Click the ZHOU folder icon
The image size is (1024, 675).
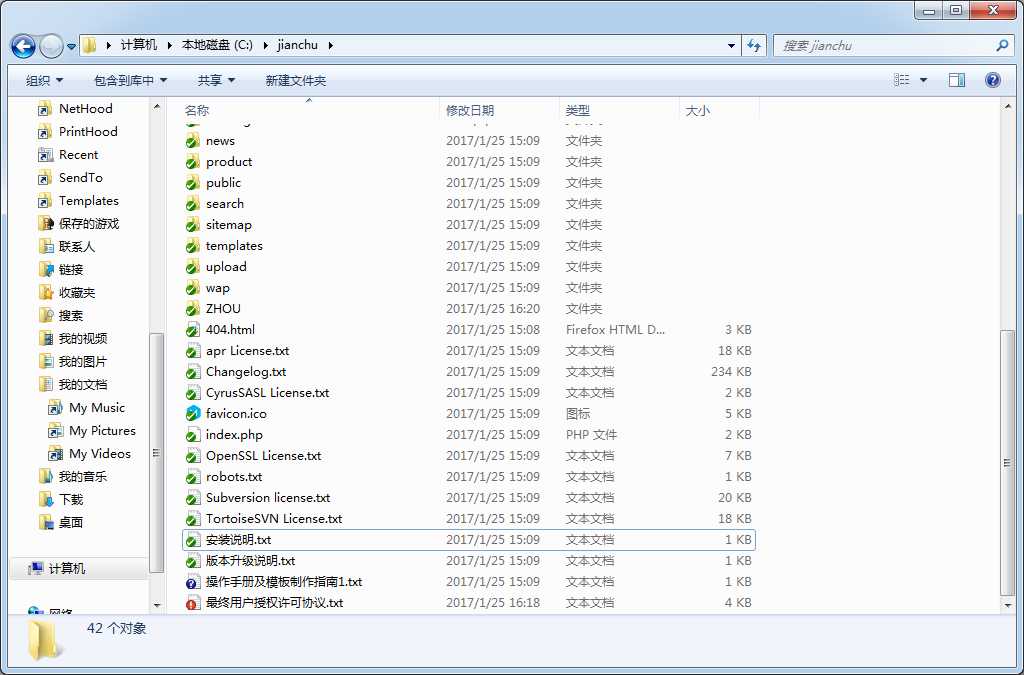192,309
